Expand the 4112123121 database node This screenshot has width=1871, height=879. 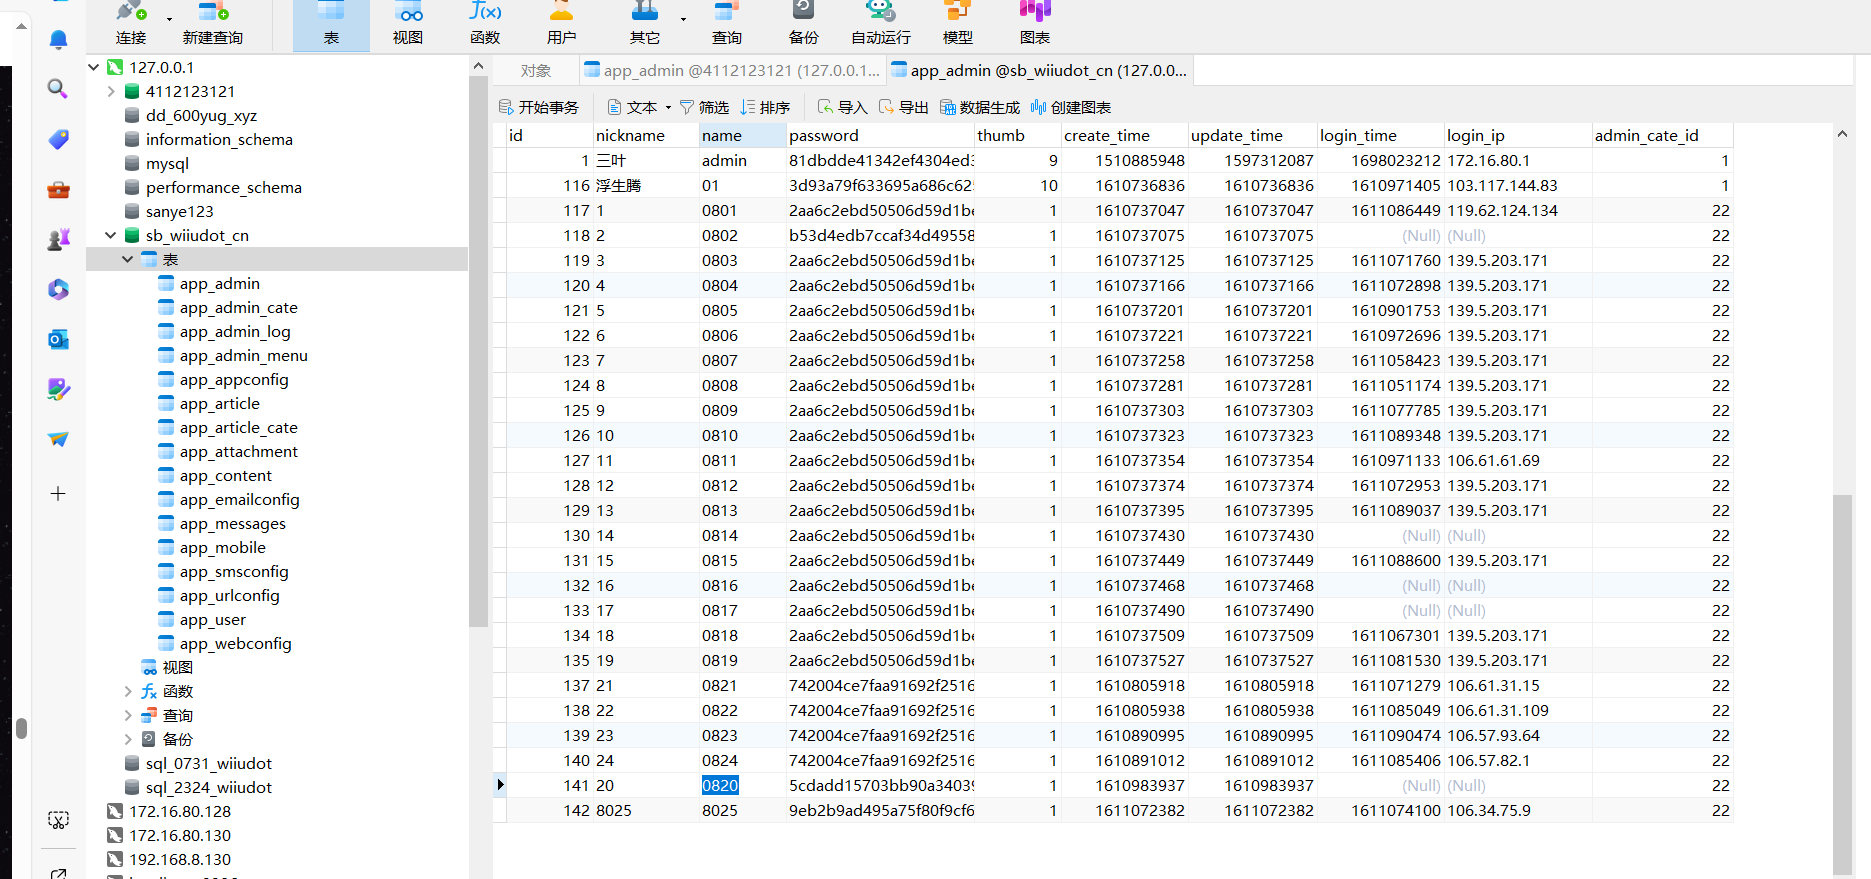click(x=111, y=91)
